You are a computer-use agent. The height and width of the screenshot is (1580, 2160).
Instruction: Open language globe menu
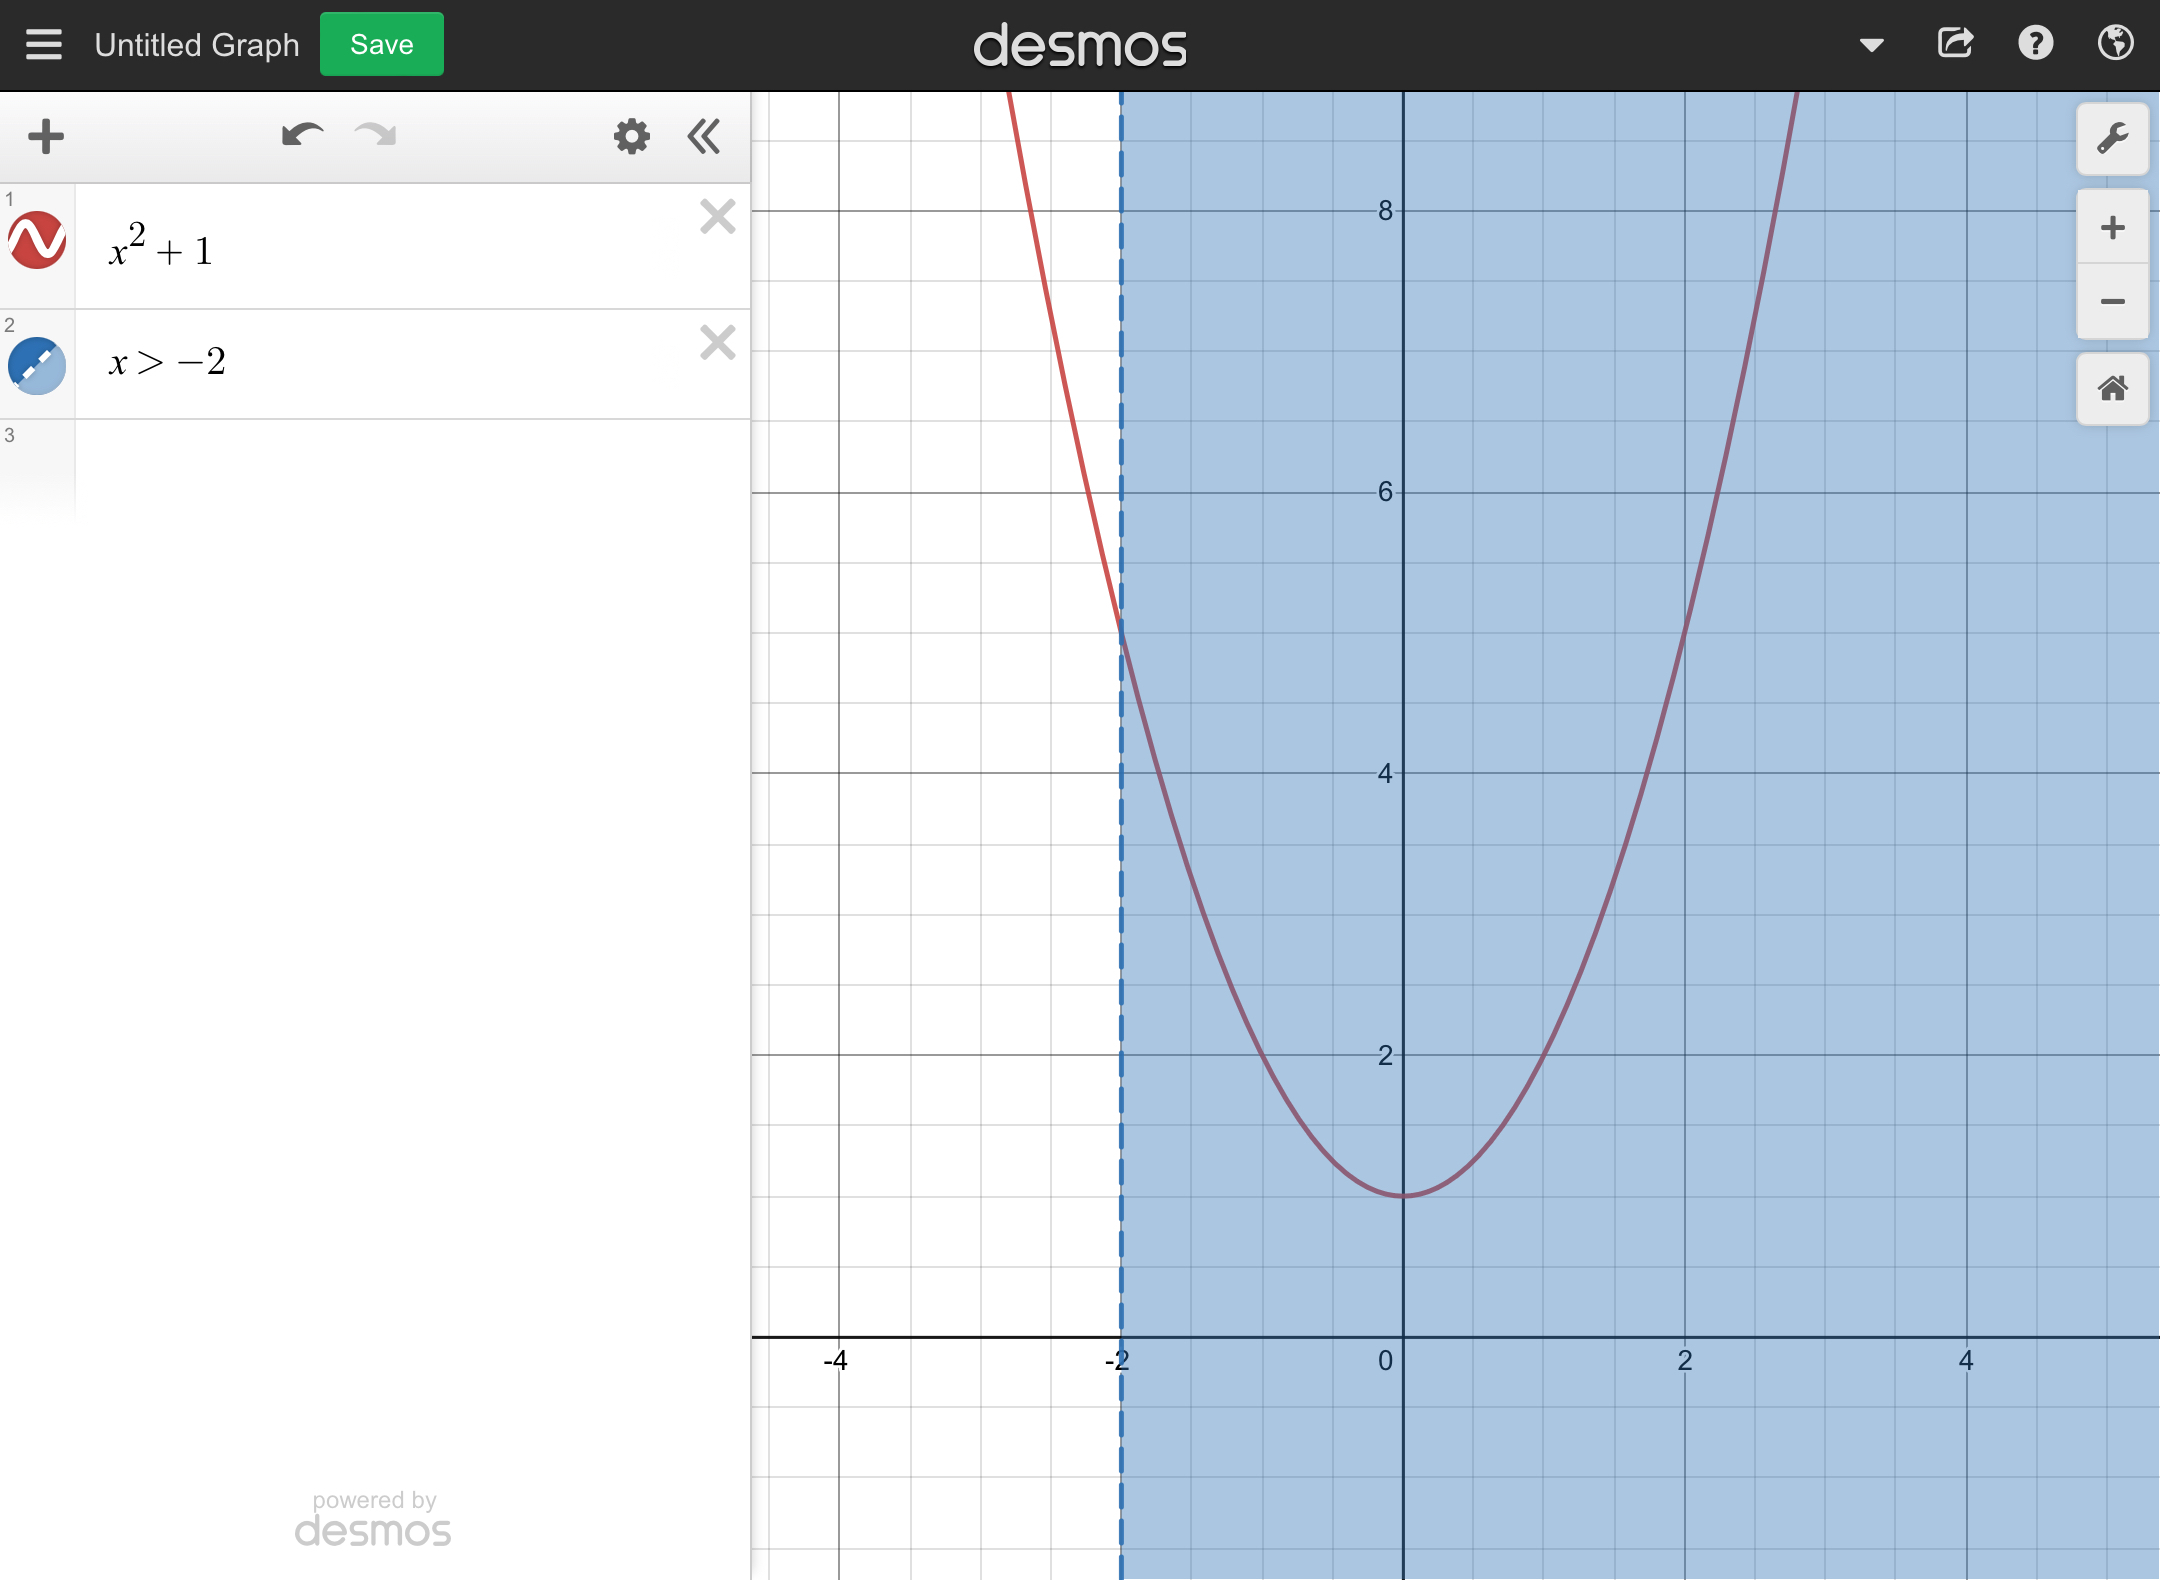[x=2115, y=44]
